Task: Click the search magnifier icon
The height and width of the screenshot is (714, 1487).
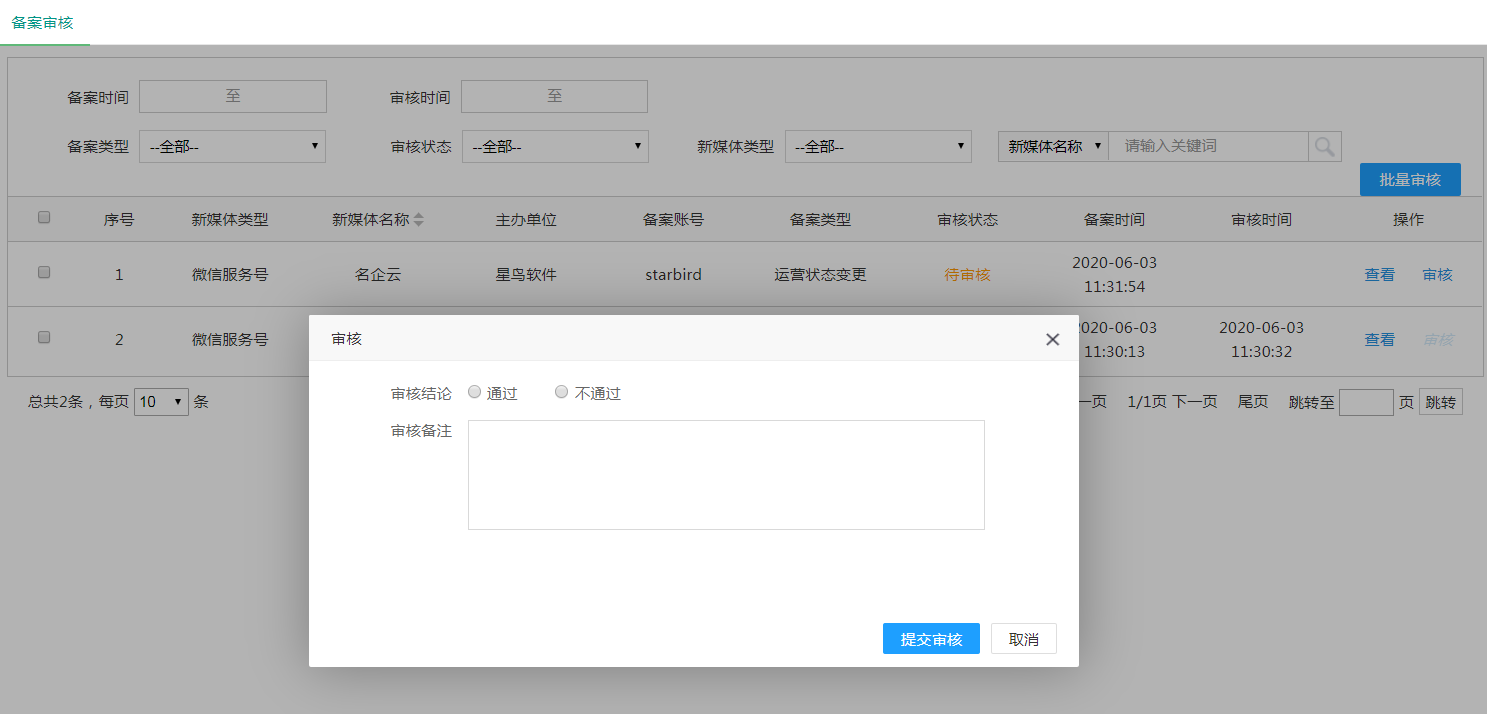Action: click(1324, 146)
